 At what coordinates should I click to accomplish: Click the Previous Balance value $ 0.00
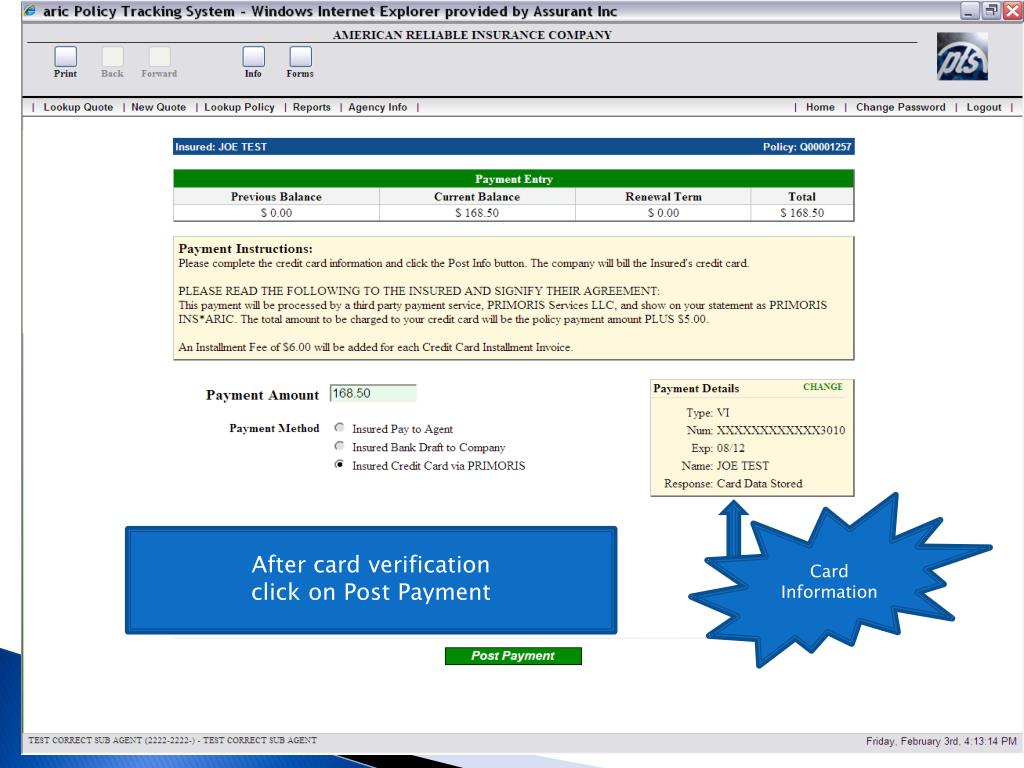(276, 213)
